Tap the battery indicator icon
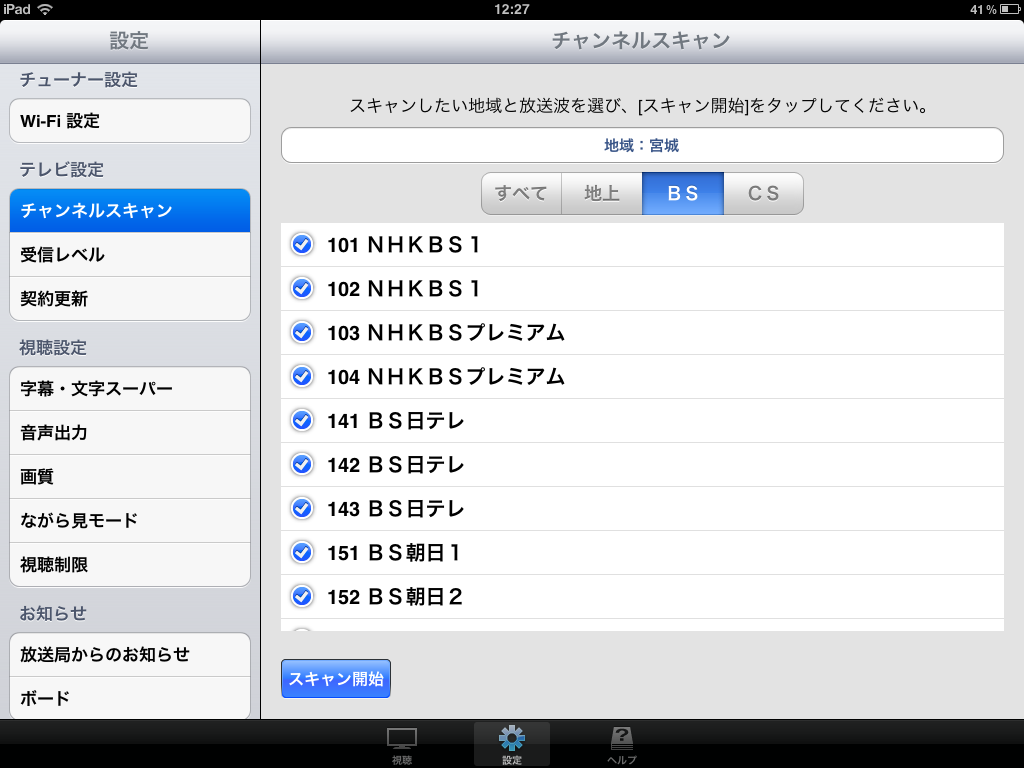Viewport: 1024px width, 768px height. [x=1009, y=9]
